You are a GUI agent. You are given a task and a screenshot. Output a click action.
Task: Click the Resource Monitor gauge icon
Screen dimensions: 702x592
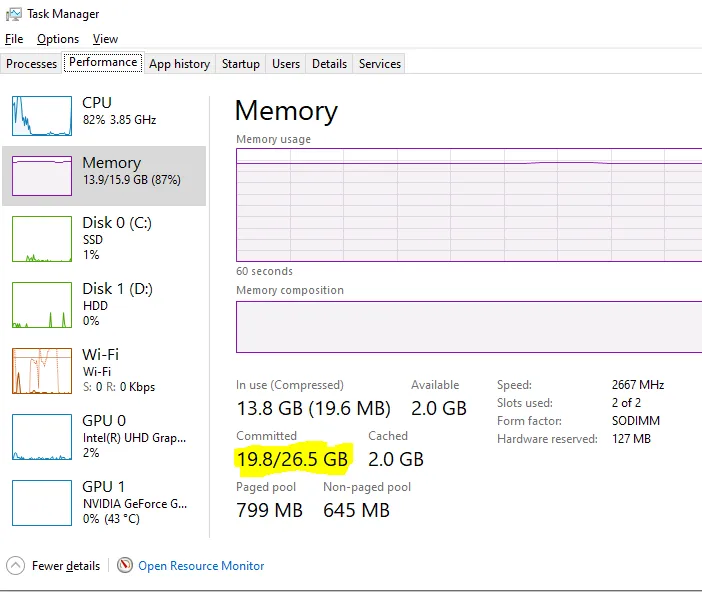(125, 565)
